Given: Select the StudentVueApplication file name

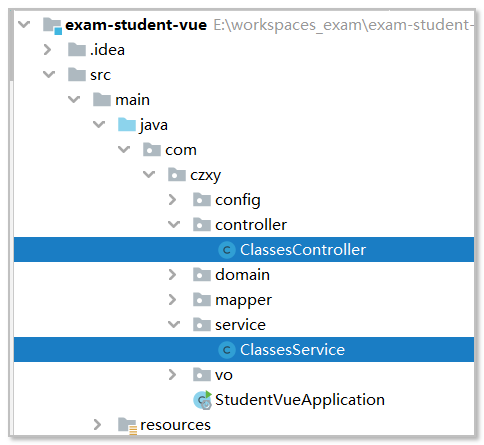Looking at the screenshot, I should click(x=300, y=400).
